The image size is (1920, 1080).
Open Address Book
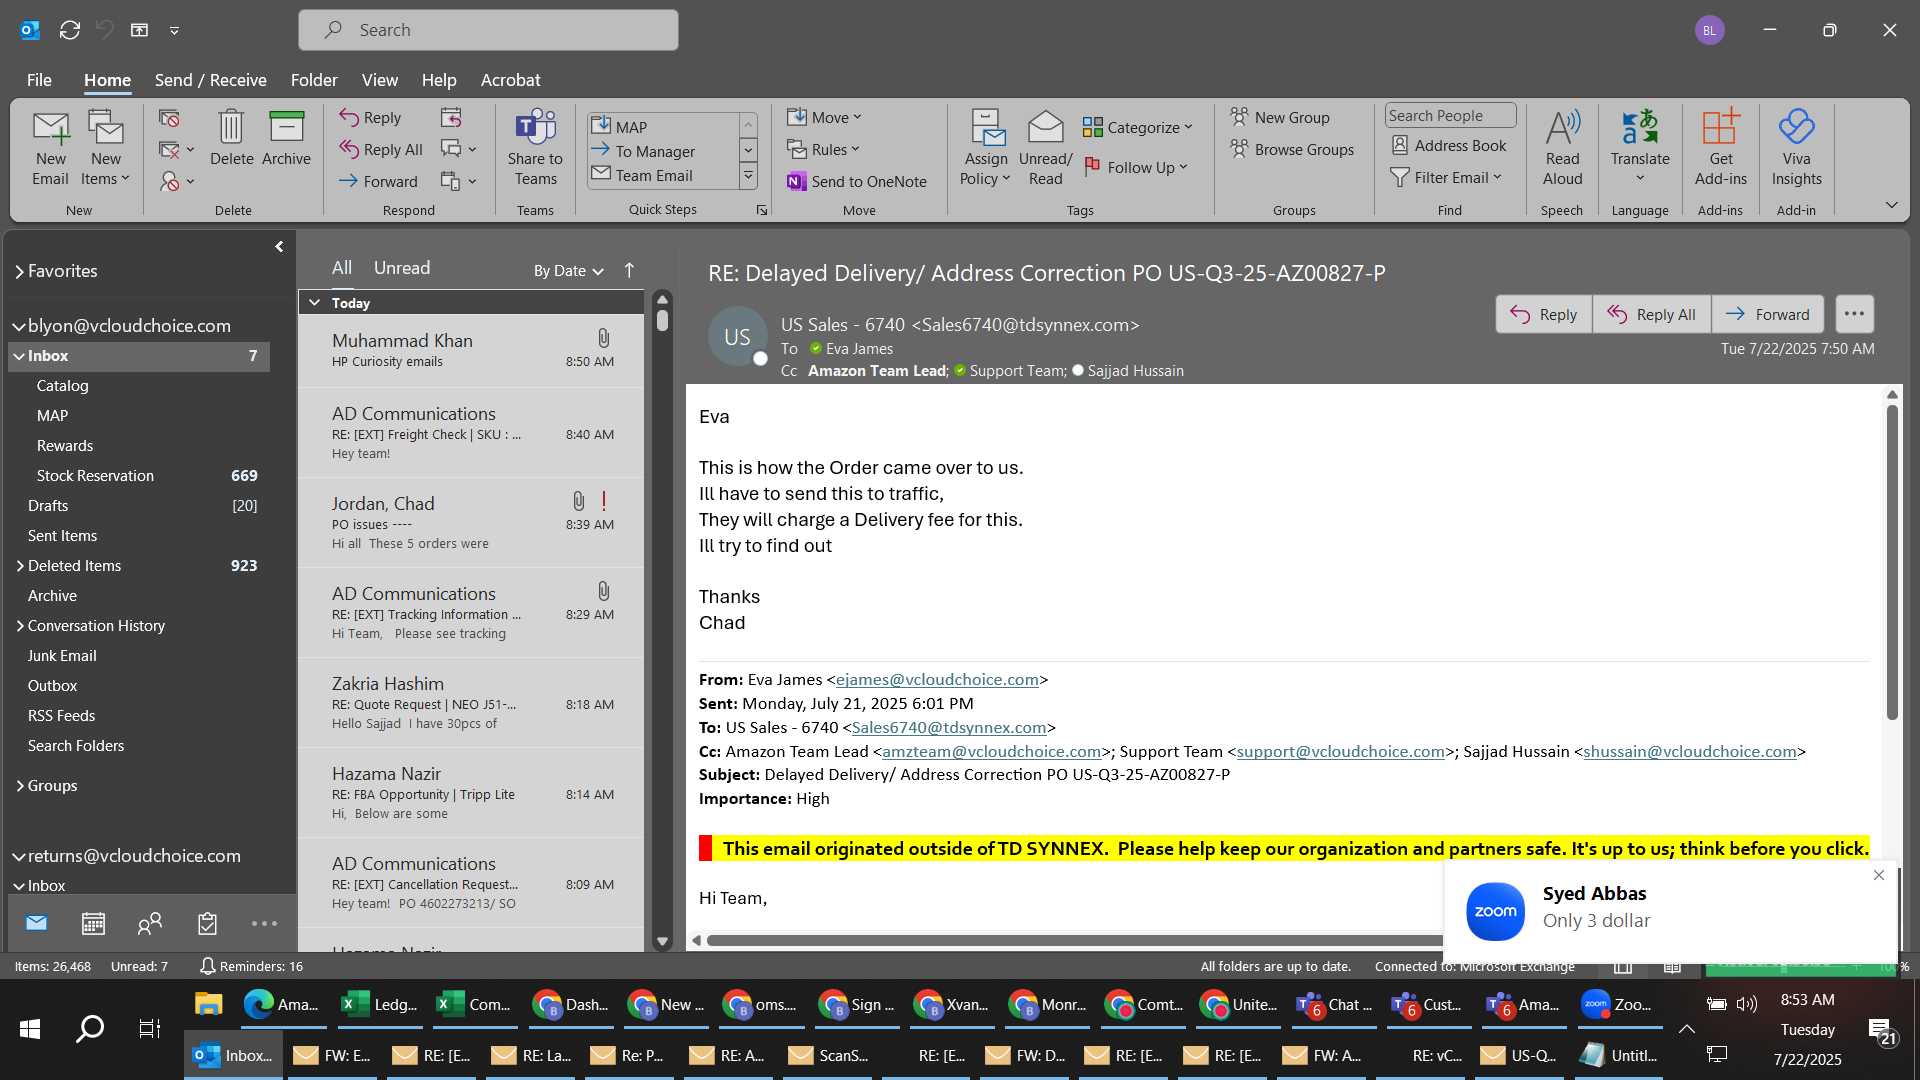(1449, 145)
